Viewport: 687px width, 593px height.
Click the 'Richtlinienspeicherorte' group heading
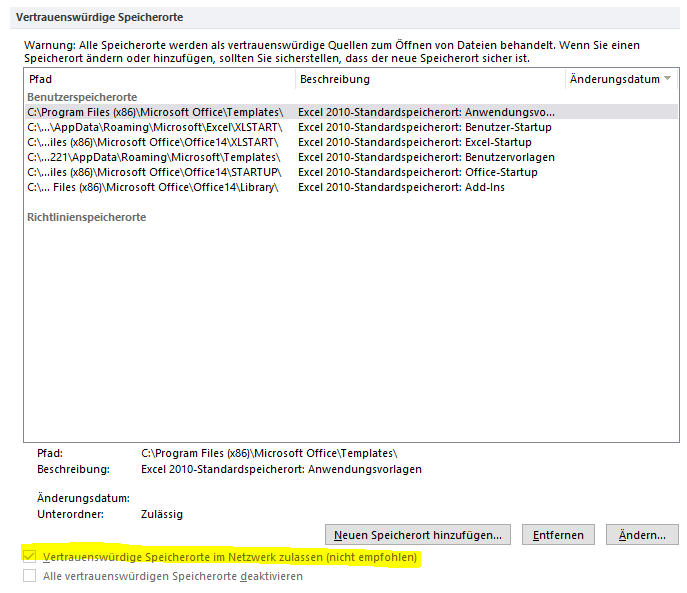click(x=86, y=217)
